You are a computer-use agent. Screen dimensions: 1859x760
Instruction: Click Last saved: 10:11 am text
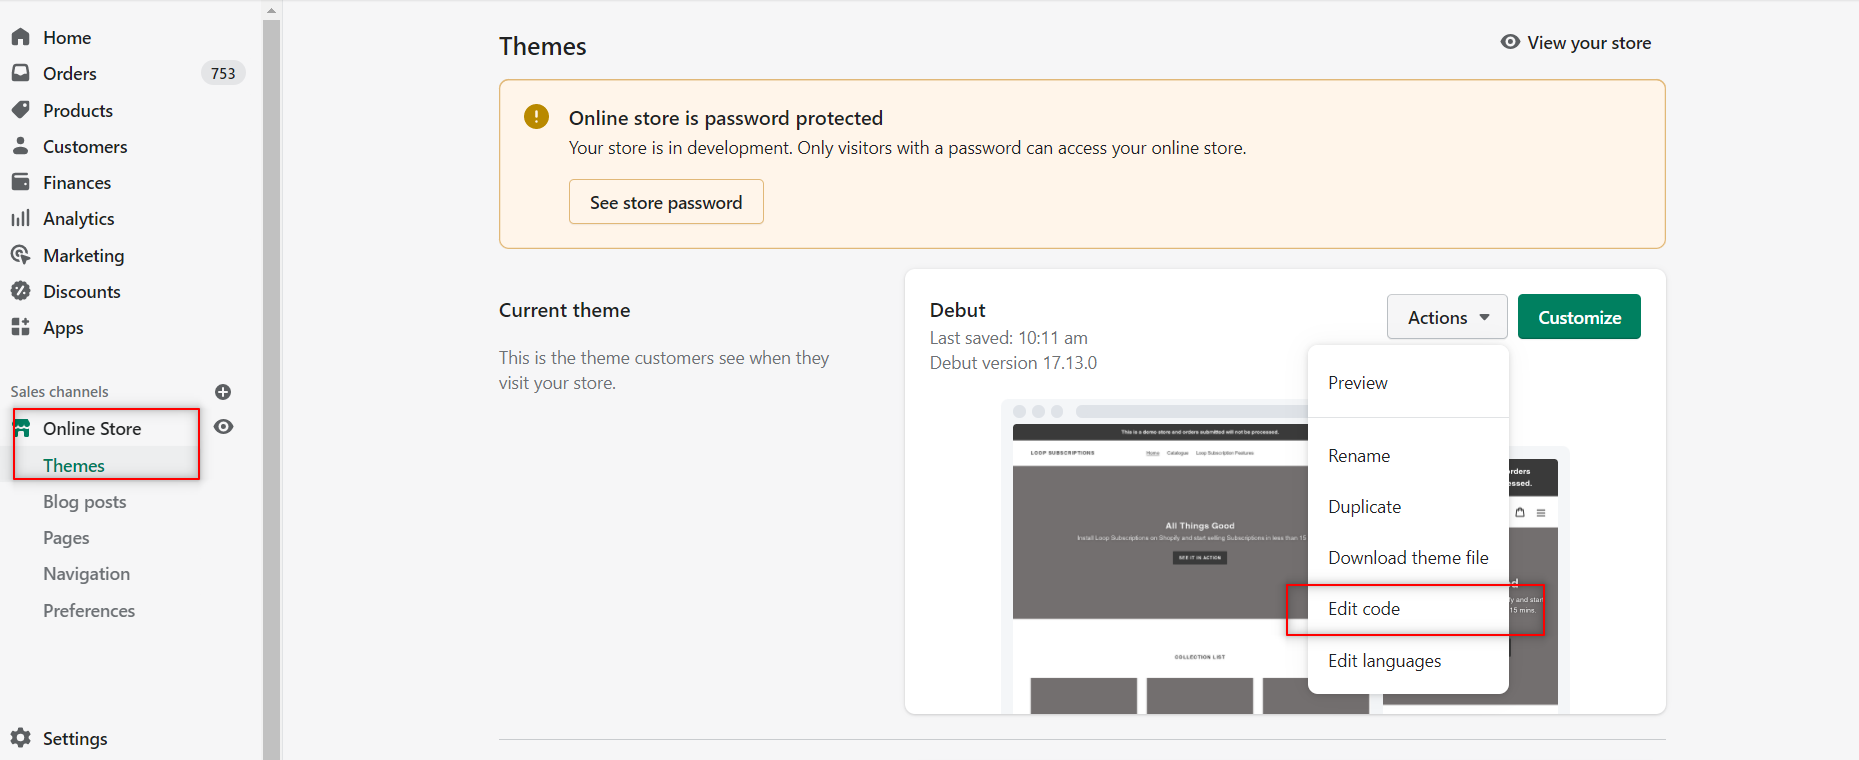point(1009,338)
